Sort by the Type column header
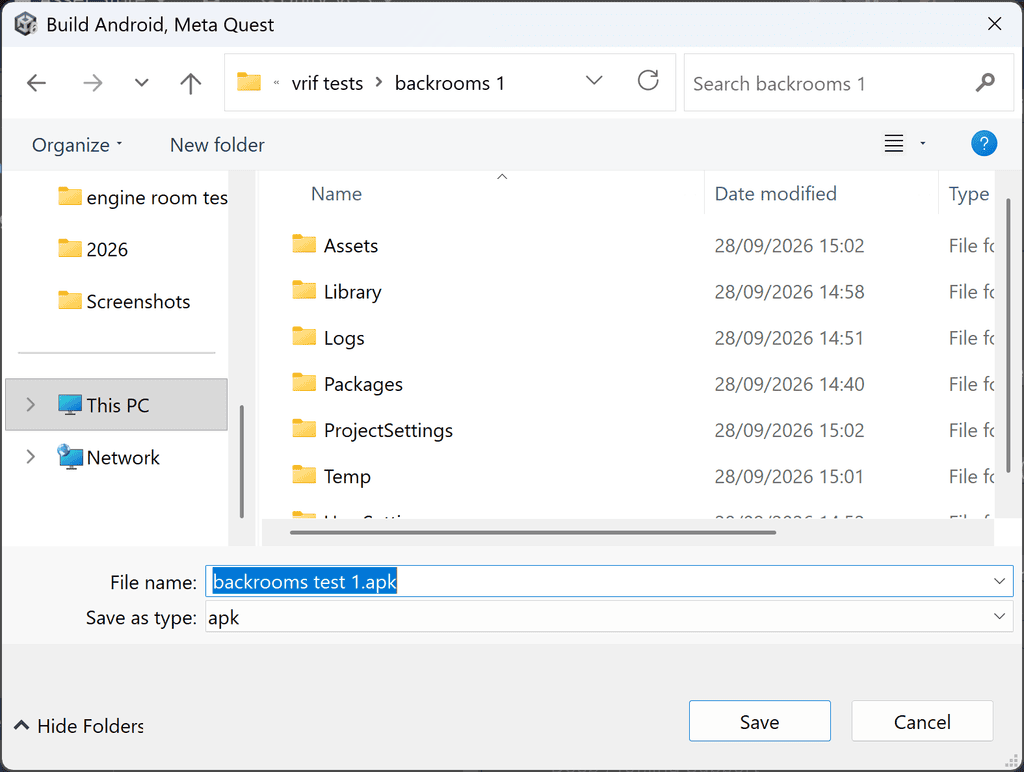The height and width of the screenshot is (772, 1024). (x=968, y=194)
